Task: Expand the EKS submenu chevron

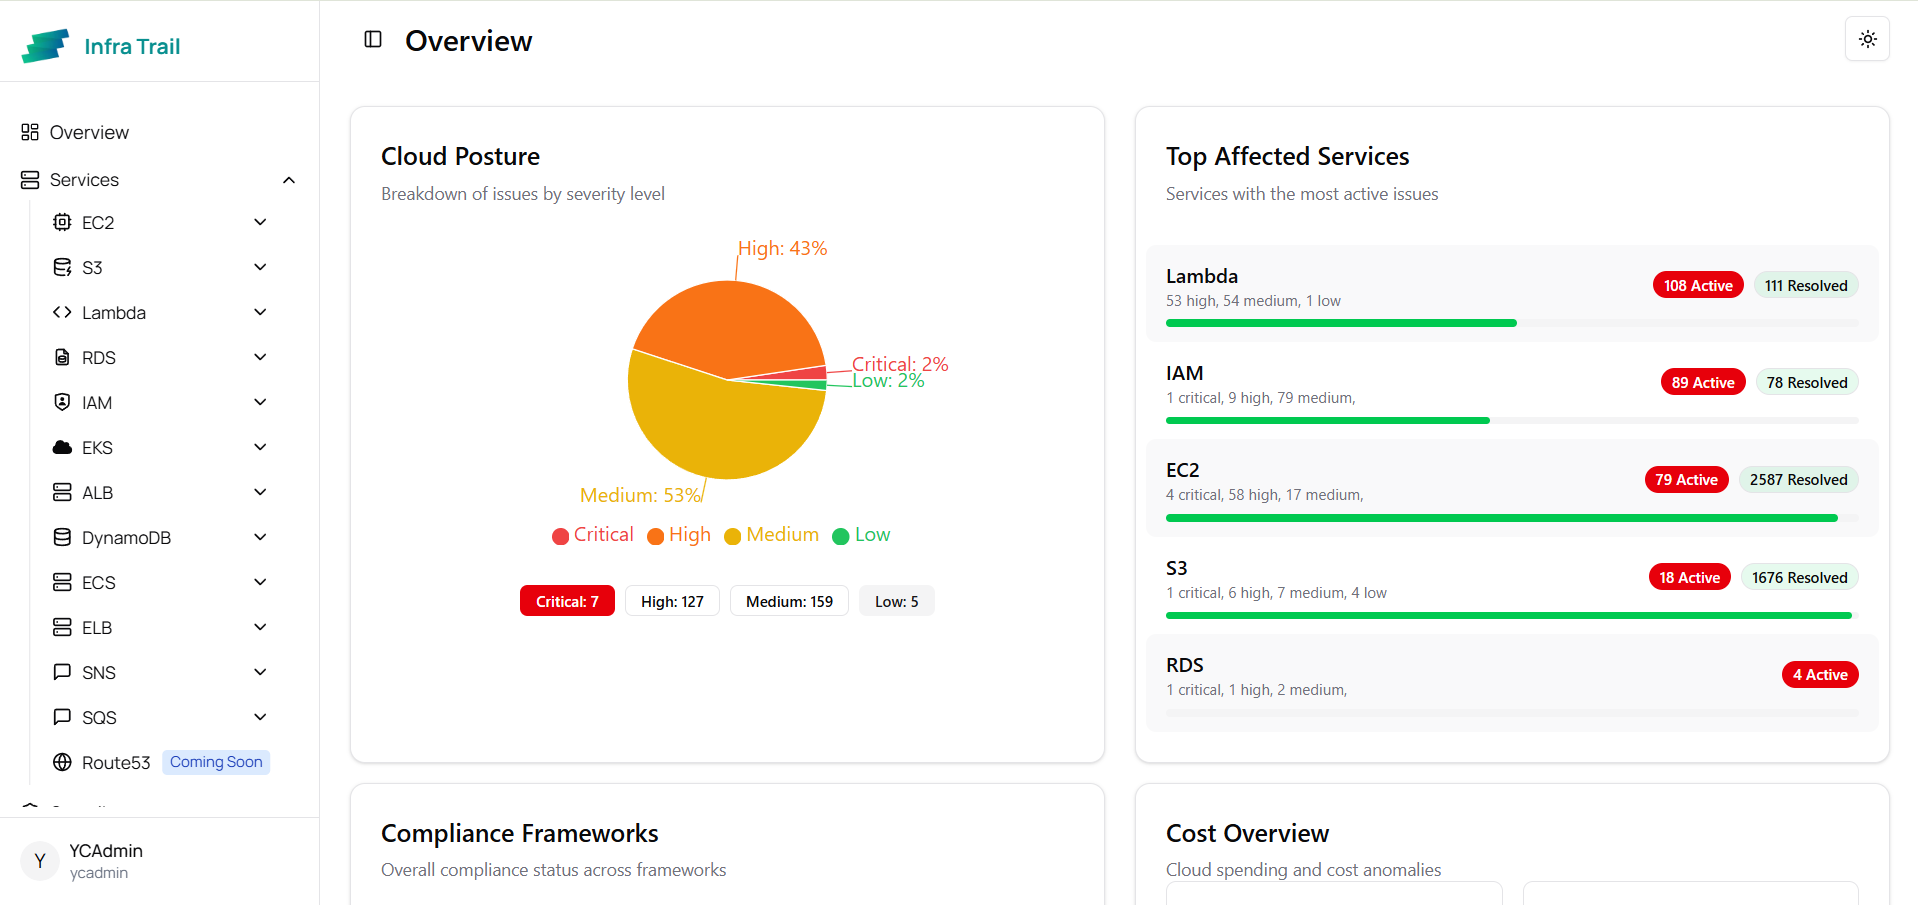Action: click(260, 447)
